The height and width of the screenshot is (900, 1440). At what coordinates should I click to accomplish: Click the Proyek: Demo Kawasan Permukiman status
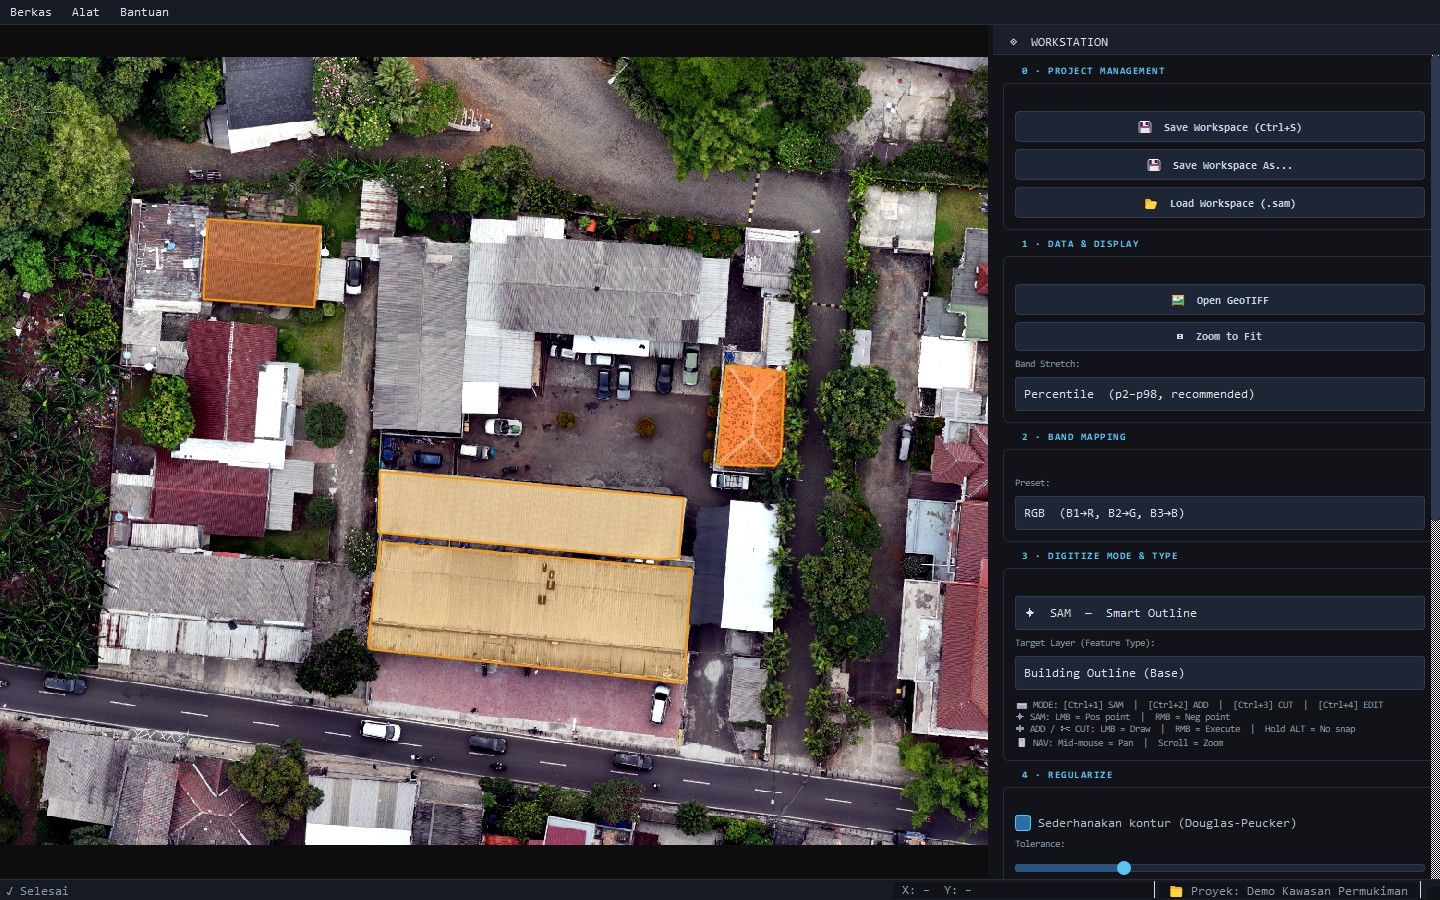coord(1299,891)
